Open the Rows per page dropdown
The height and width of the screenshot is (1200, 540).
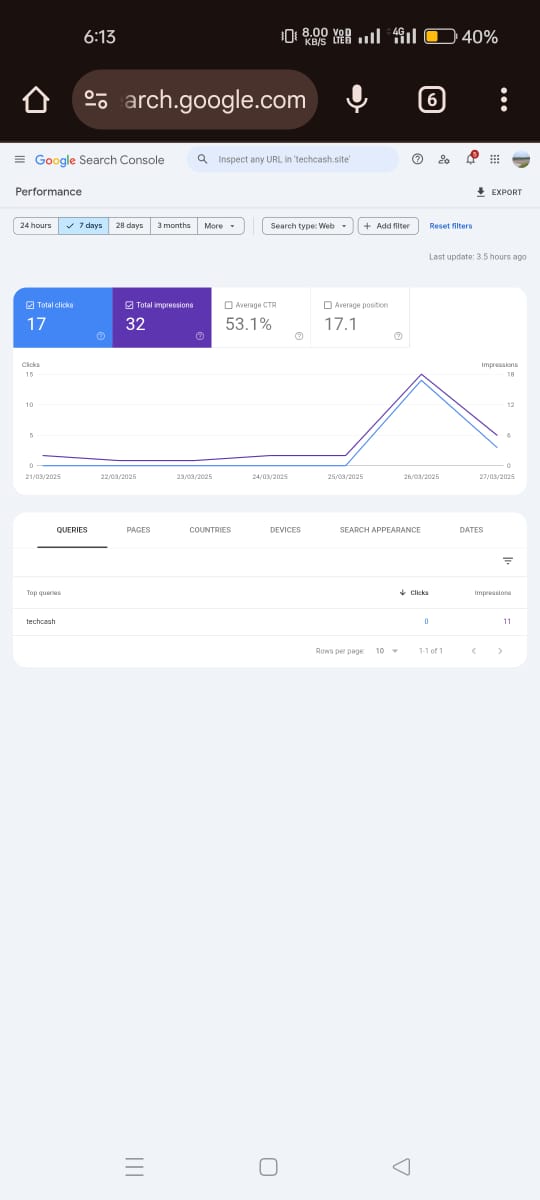pos(386,651)
